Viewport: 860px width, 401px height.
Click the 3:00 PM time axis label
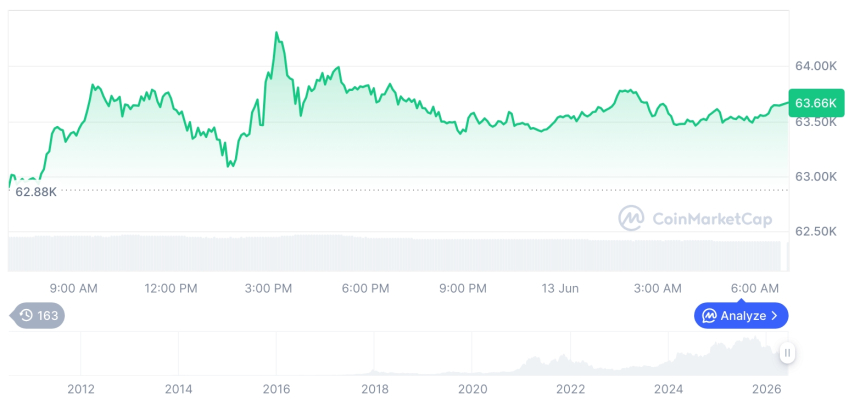(268, 288)
